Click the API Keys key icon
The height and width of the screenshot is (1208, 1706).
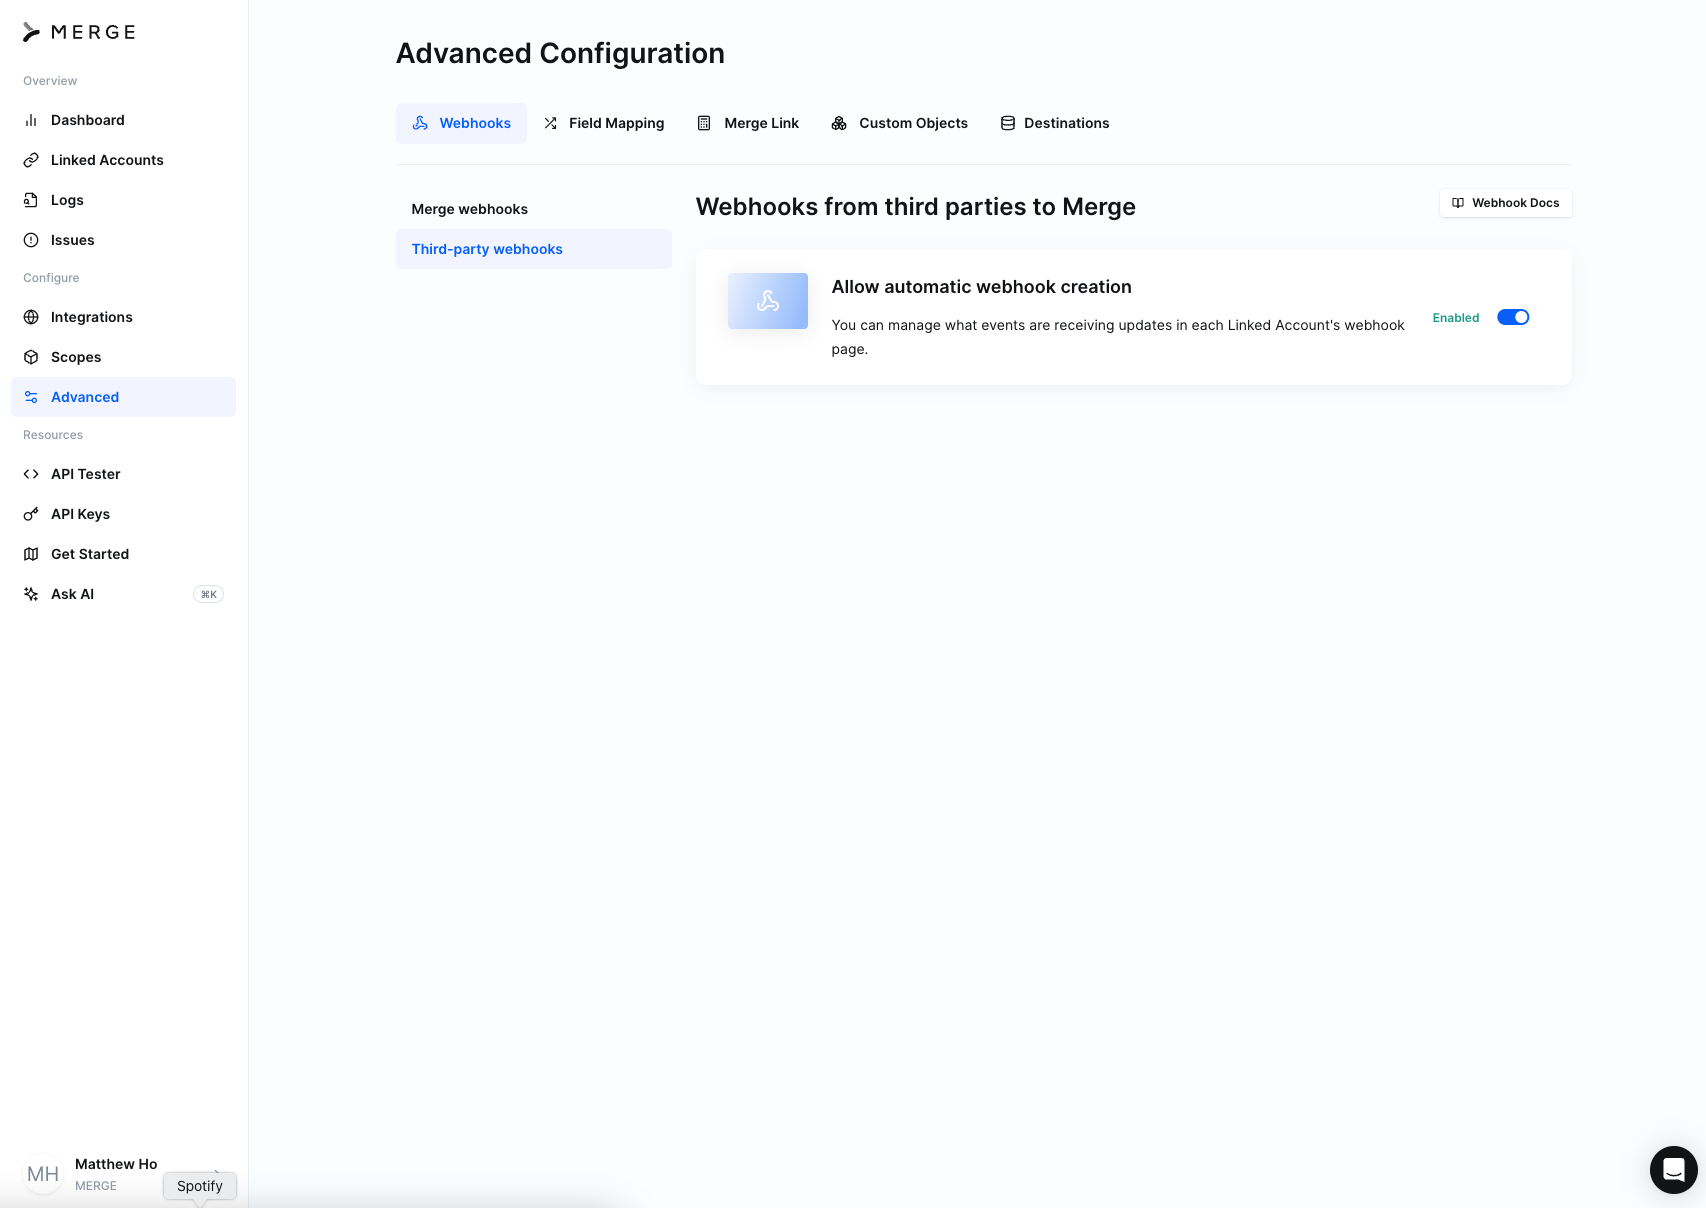pos(31,514)
